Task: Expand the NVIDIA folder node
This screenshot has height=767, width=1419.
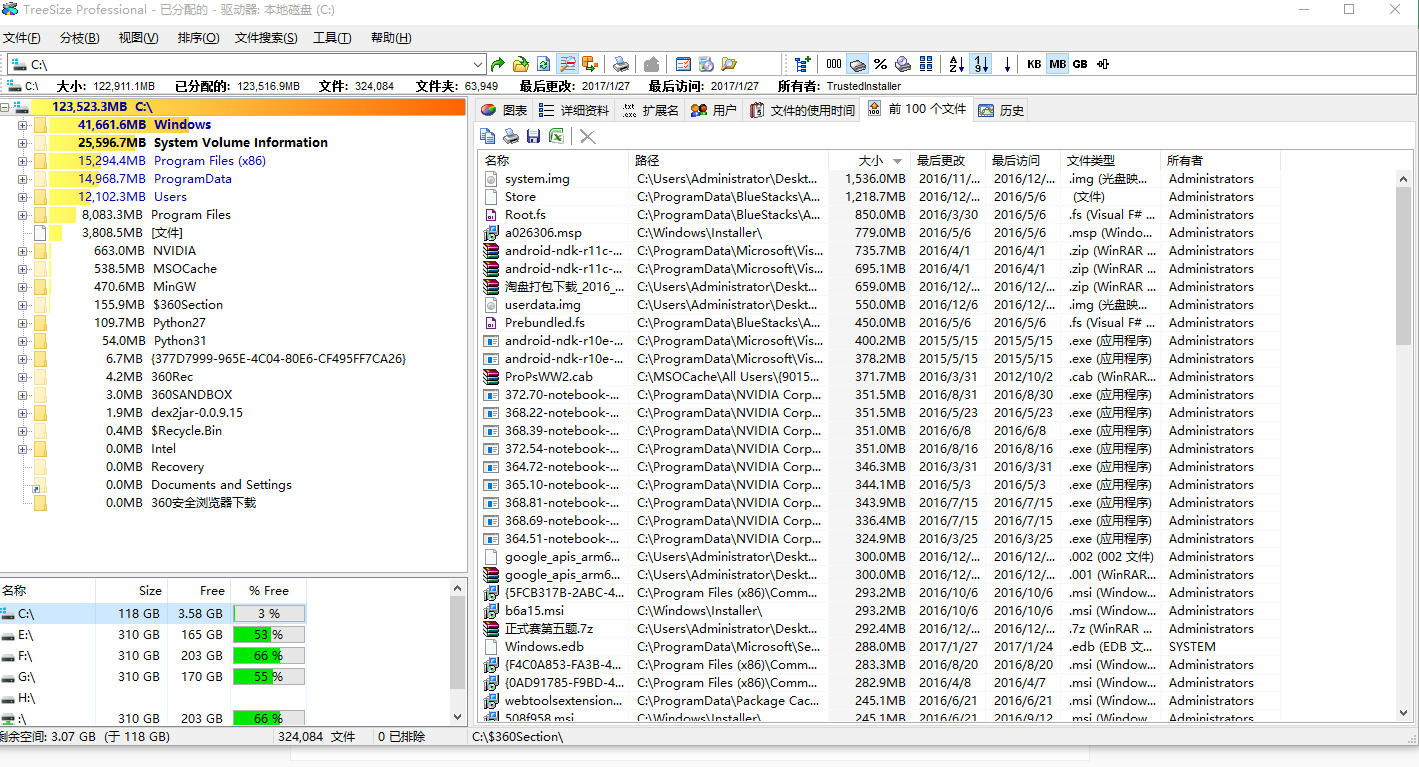Action: (x=22, y=251)
